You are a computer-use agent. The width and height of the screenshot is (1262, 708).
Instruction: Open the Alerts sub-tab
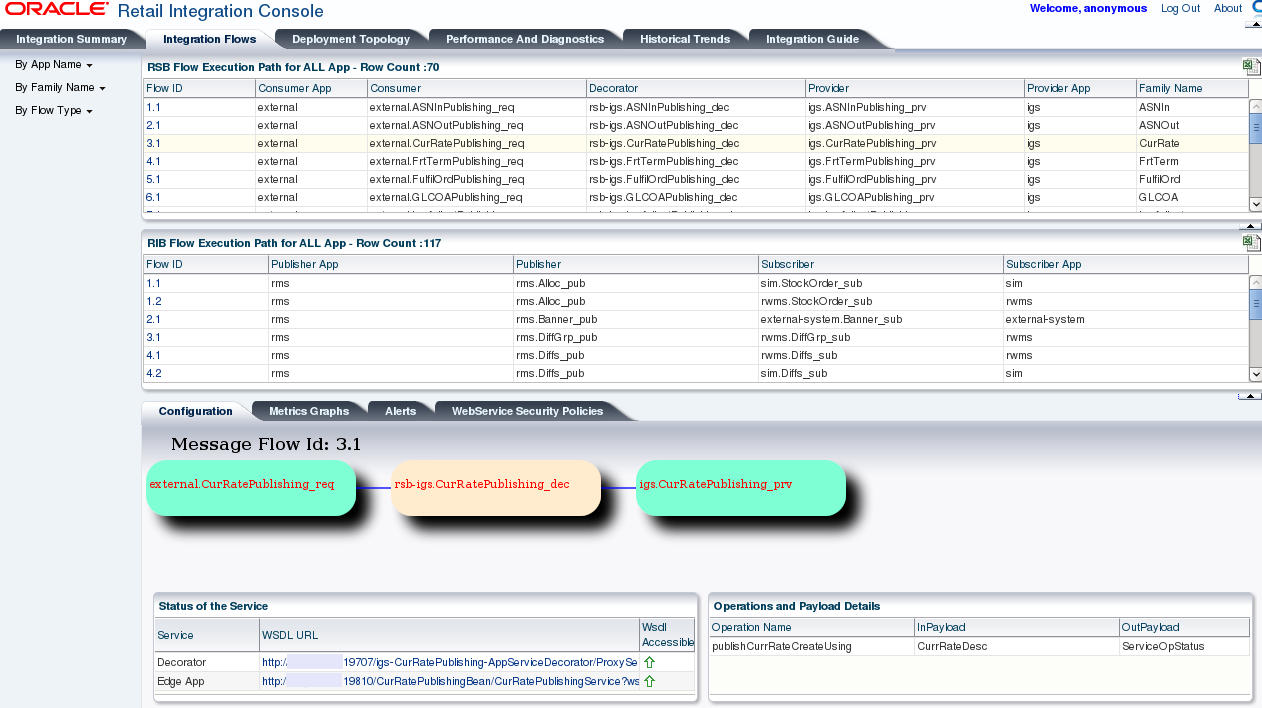click(400, 411)
